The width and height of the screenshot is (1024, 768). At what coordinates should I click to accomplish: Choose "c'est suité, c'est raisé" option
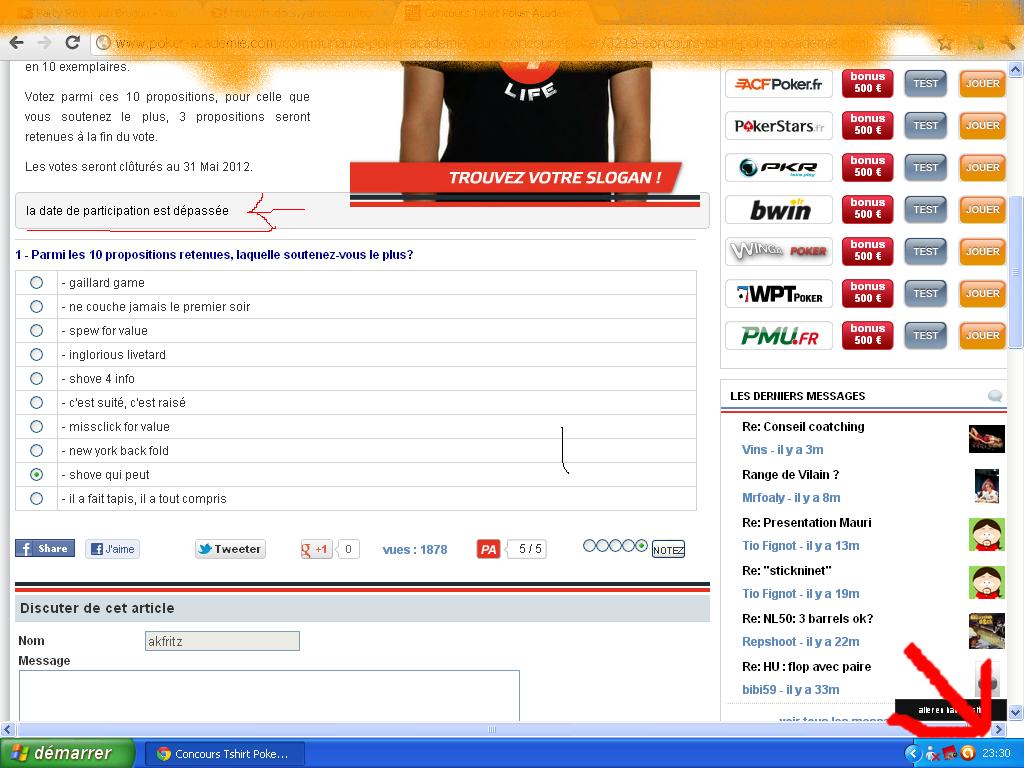[x=37, y=403]
